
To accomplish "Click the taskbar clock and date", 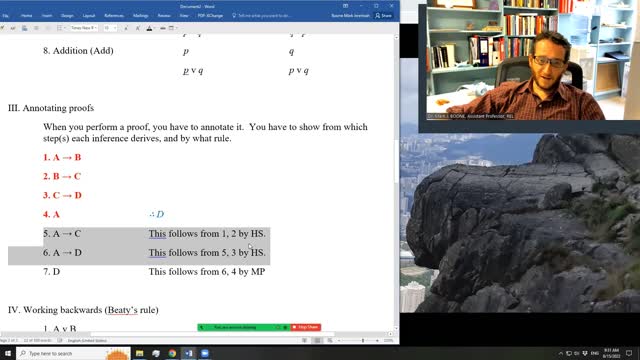I will tap(611, 353).
